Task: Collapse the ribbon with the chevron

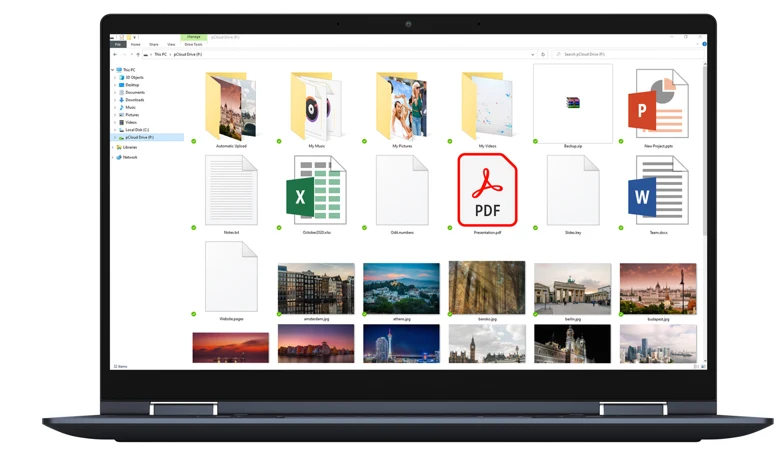Action: (x=698, y=44)
